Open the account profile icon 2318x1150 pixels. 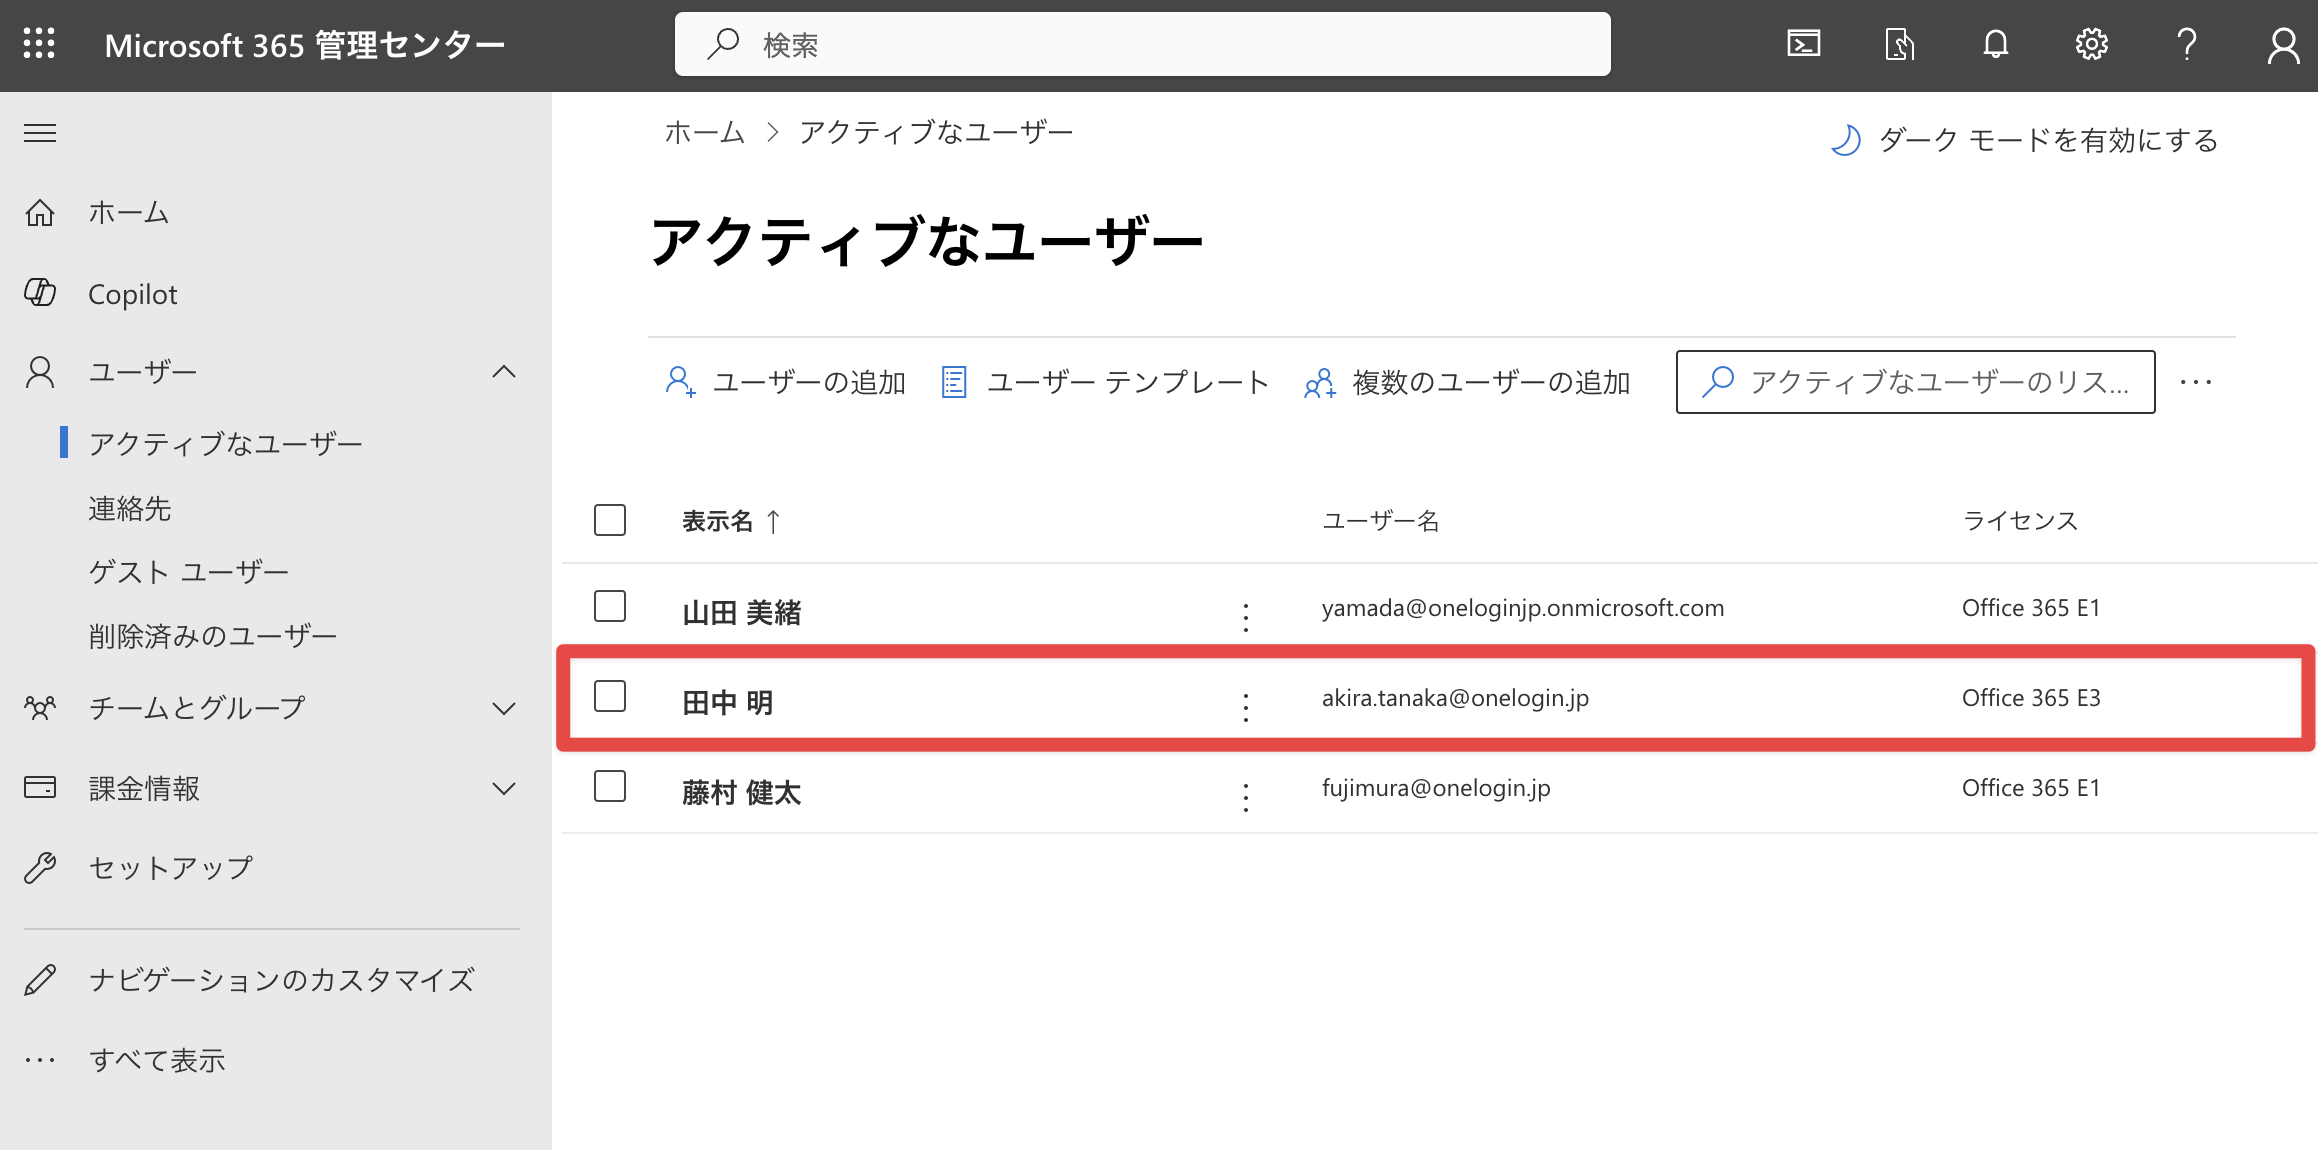pos(2283,45)
